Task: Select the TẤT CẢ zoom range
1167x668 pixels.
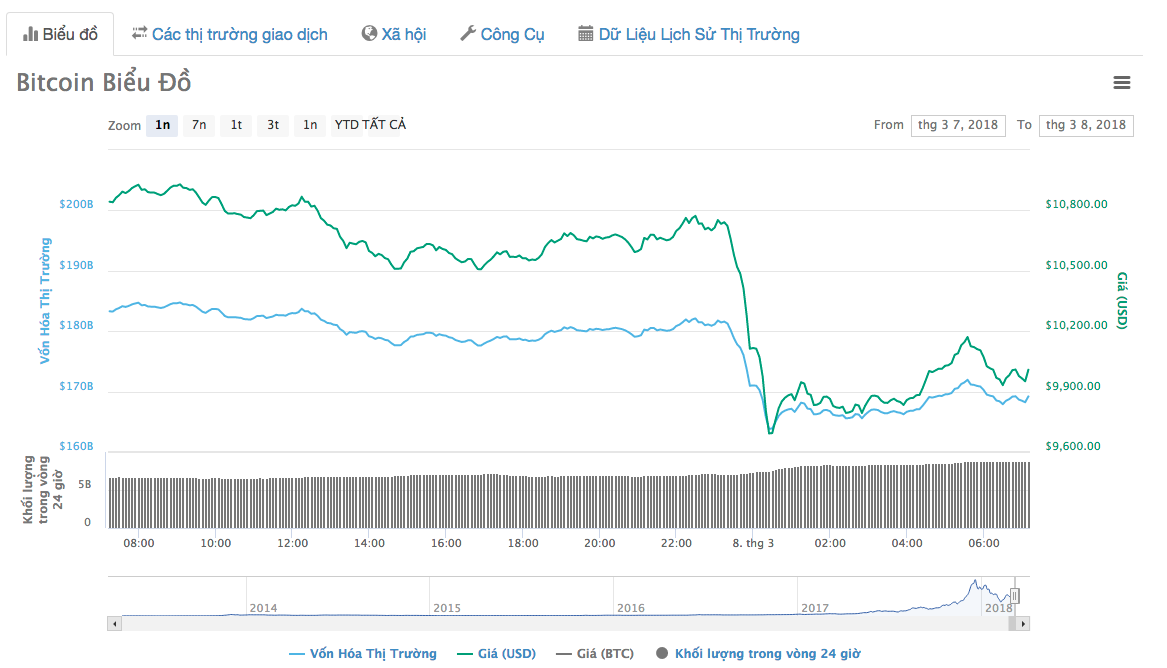Action: point(384,125)
